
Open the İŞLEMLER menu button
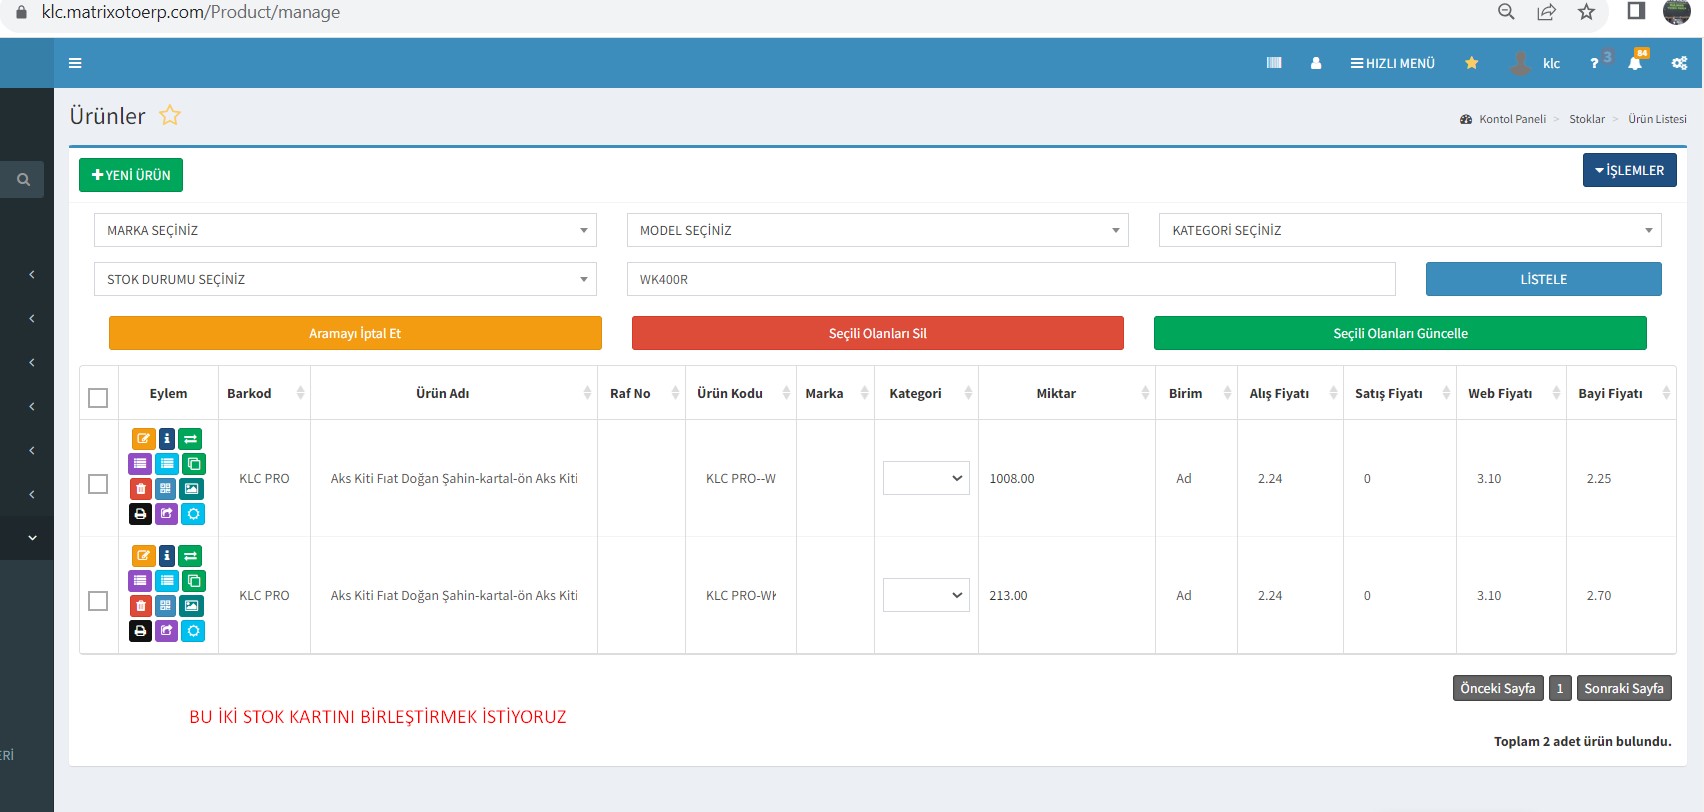coord(1629,171)
